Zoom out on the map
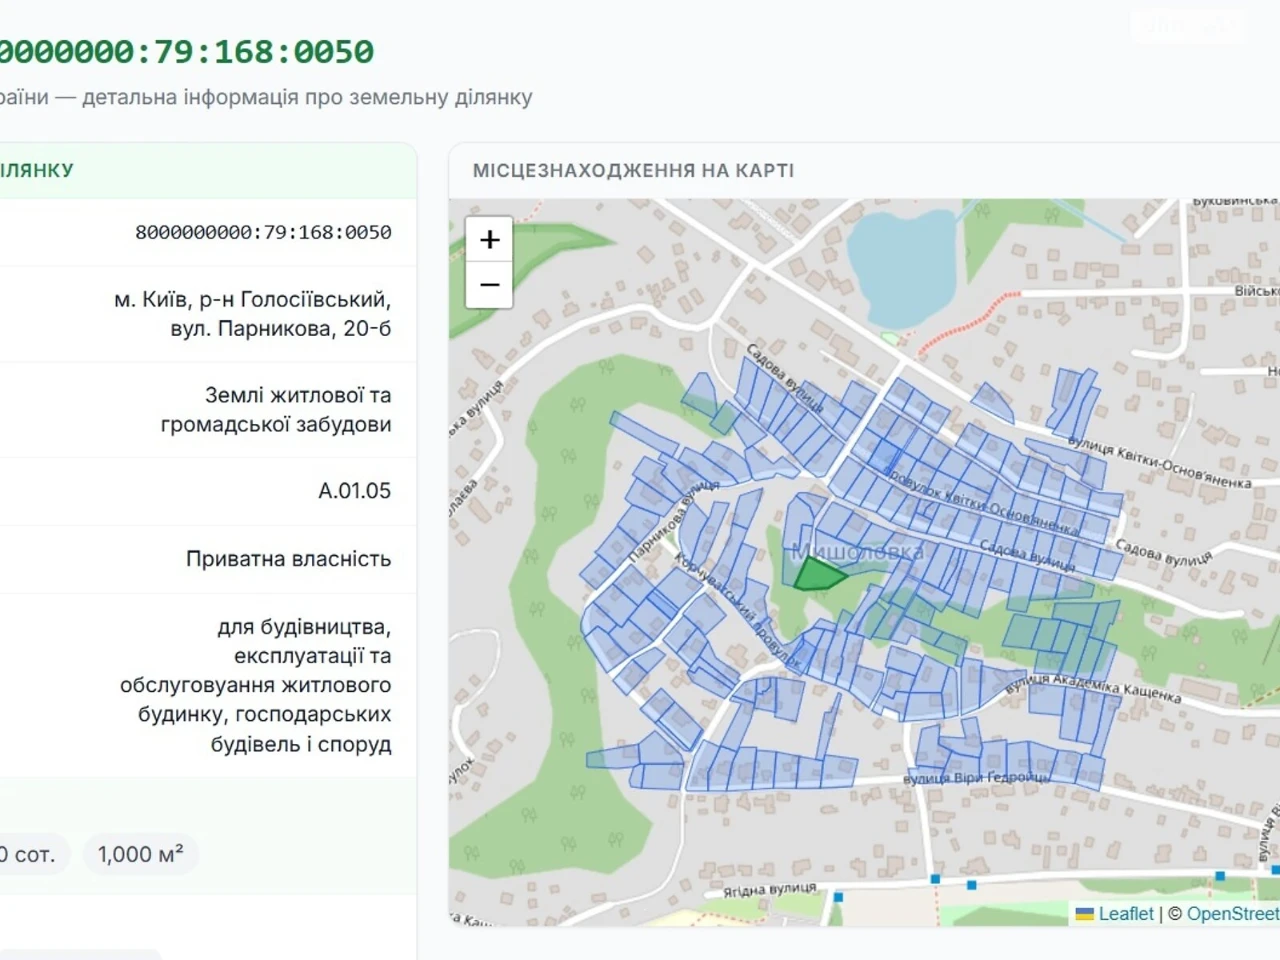The width and height of the screenshot is (1280, 960). [x=490, y=285]
